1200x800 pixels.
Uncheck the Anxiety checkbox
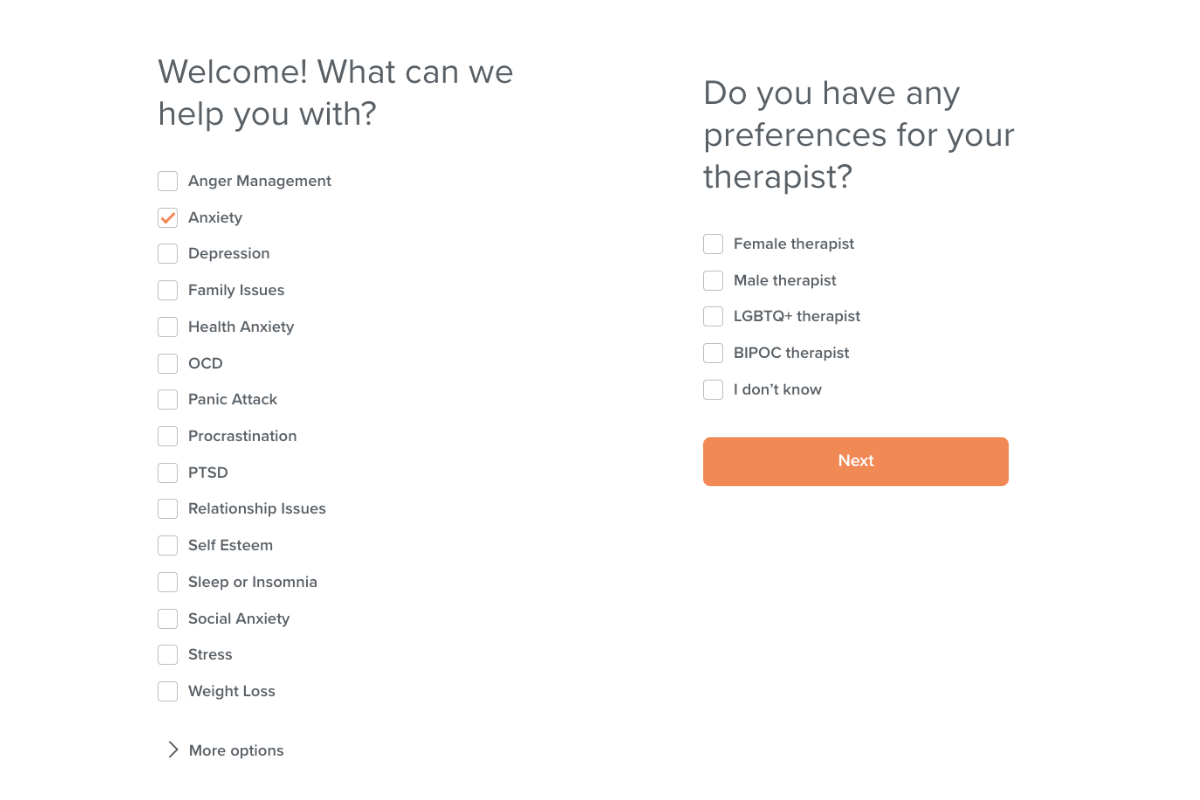pyautogui.click(x=168, y=218)
